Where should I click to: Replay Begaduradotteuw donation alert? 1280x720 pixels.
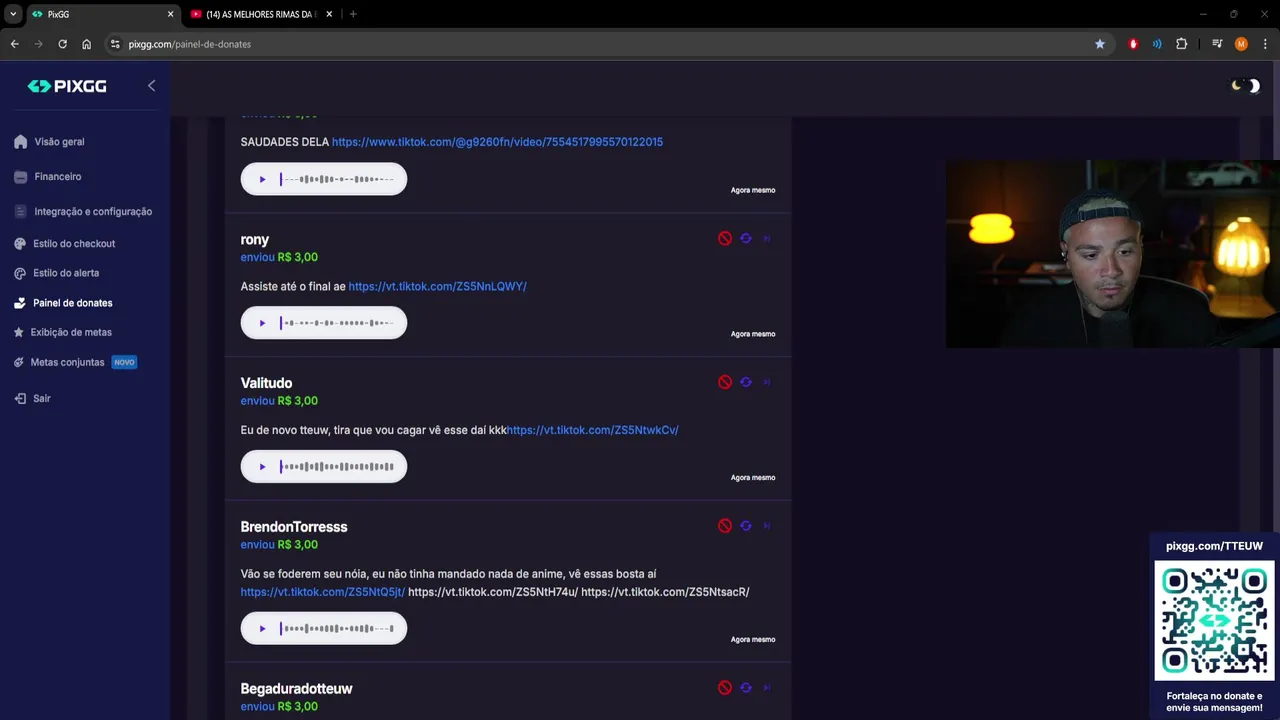point(746,688)
